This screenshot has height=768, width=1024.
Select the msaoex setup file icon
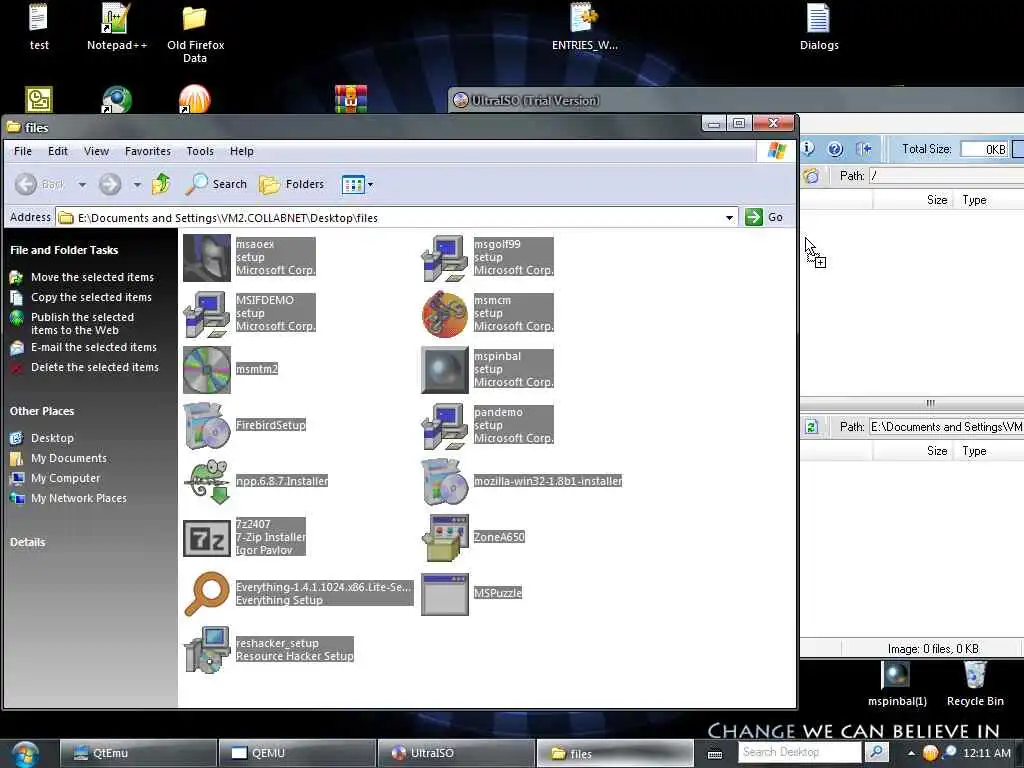coord(206,257)
